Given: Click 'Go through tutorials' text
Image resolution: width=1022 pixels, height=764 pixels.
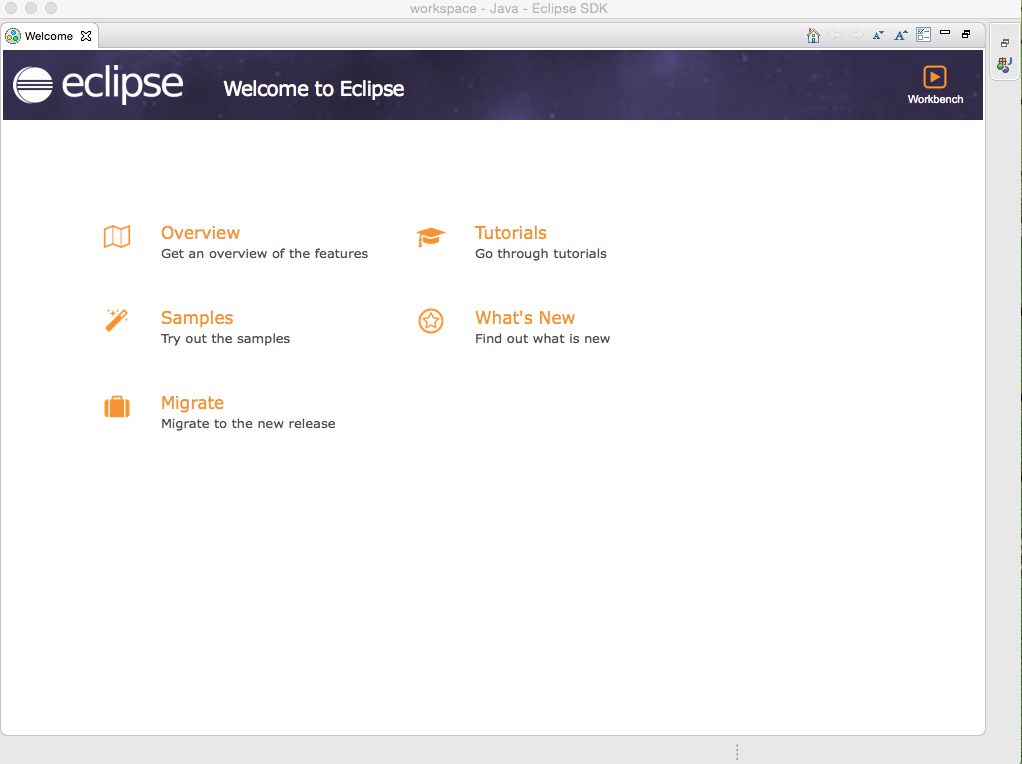Looking at the screenshot, I should coord(541,254).
